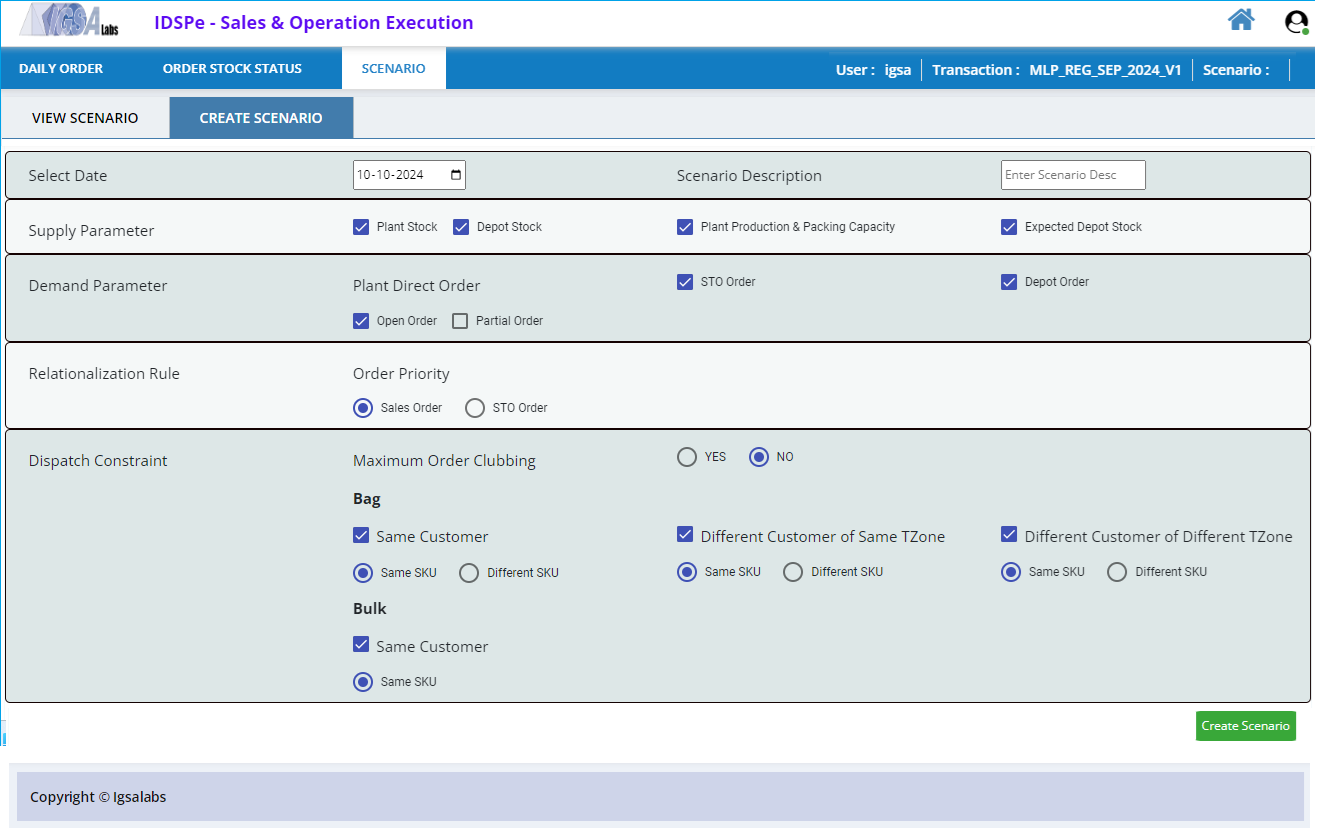Select Same SKU under Bag Same Customer
1333x837 pixels.
pyautogui.click(x=363, y=573)
